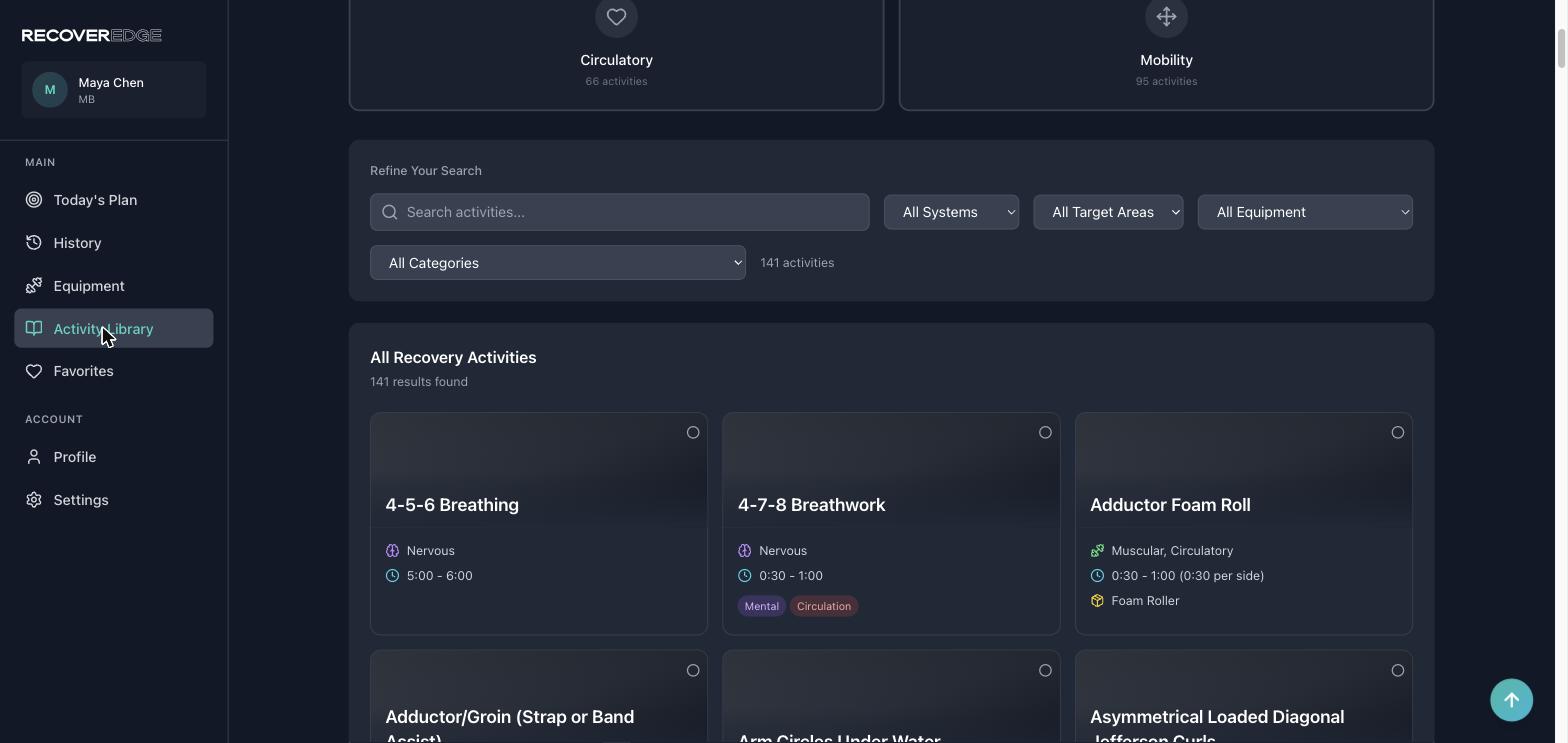Open the All Target Areas dropdown
The height and width of the screenshot is (743, 1568).
coord(1108,212)
